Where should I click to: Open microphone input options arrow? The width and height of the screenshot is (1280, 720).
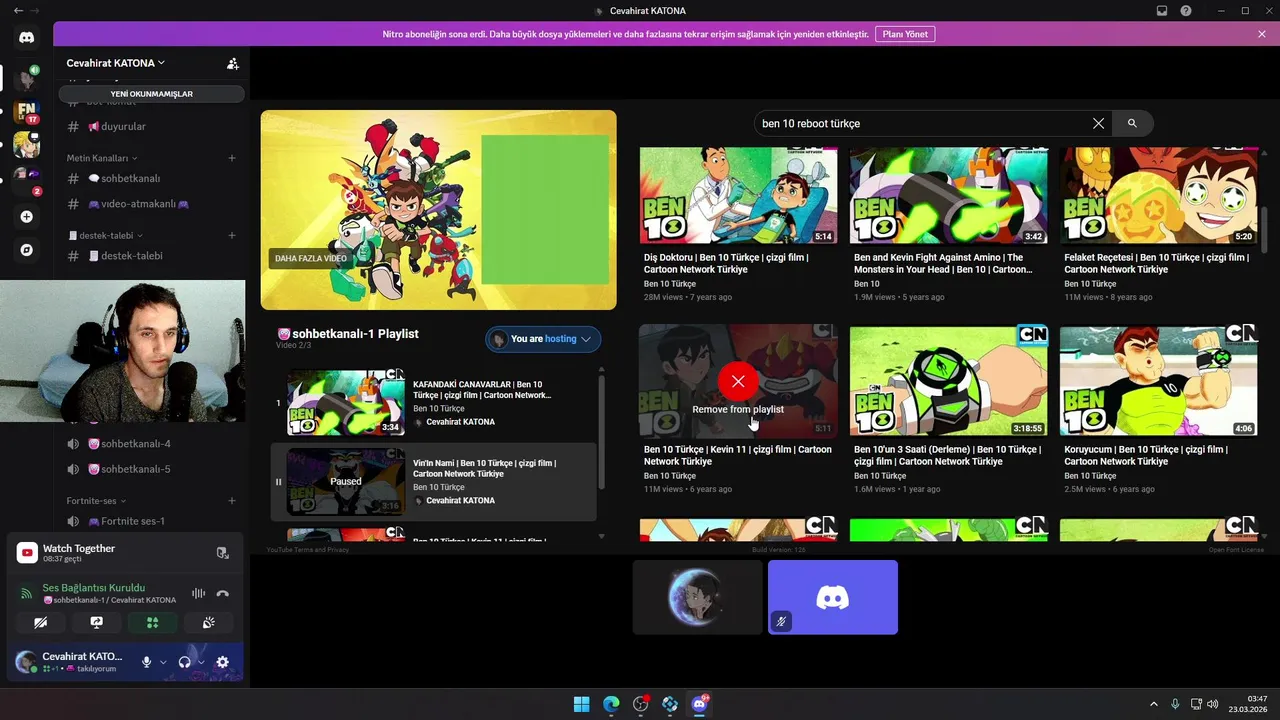163,662
